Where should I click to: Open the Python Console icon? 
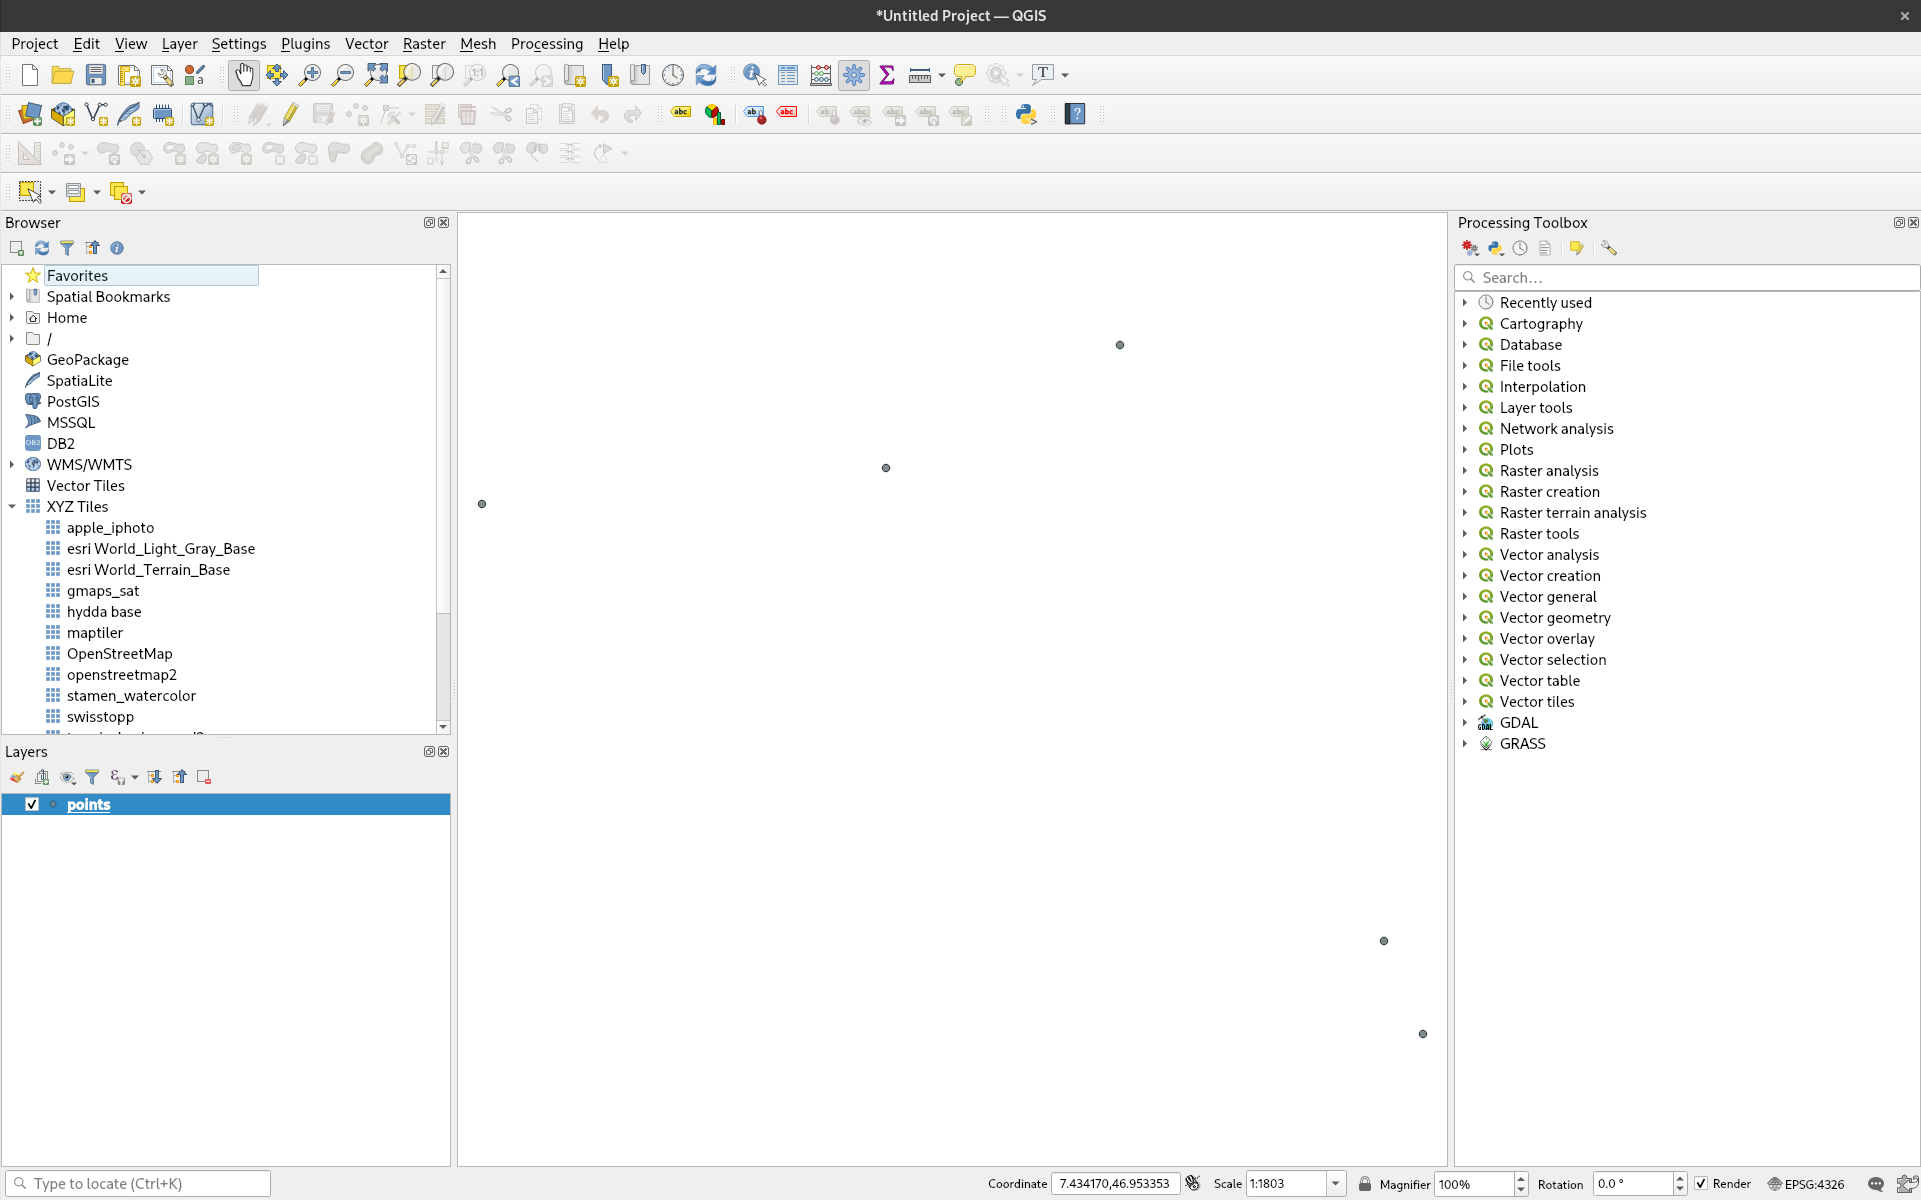tap(1026, 114)
